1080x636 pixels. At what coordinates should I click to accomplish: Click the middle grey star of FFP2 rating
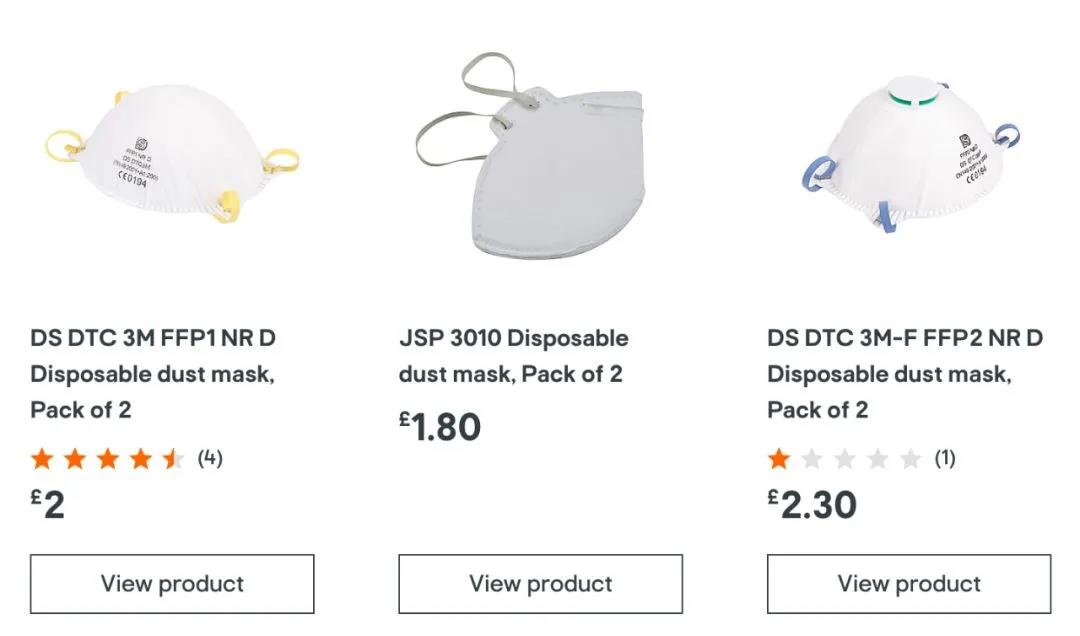click(x=845, y=459)
